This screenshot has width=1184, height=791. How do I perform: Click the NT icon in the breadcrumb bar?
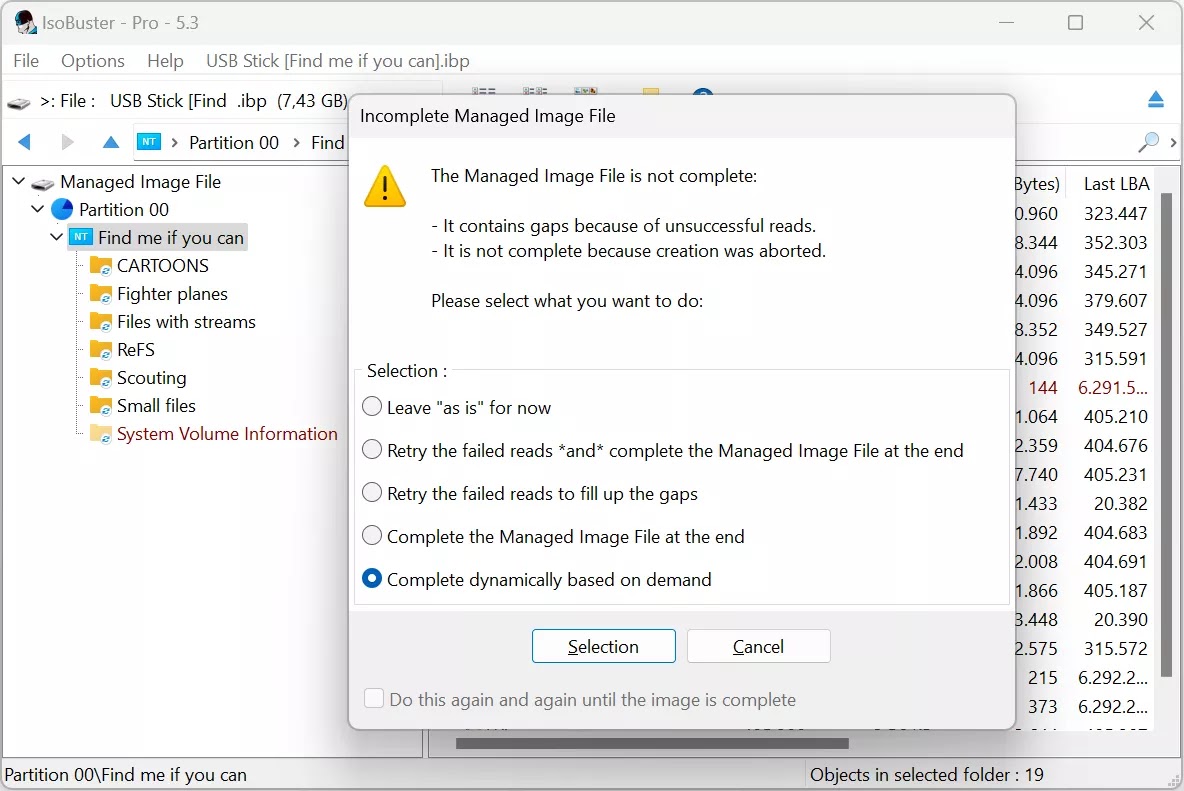coord(148,142)
